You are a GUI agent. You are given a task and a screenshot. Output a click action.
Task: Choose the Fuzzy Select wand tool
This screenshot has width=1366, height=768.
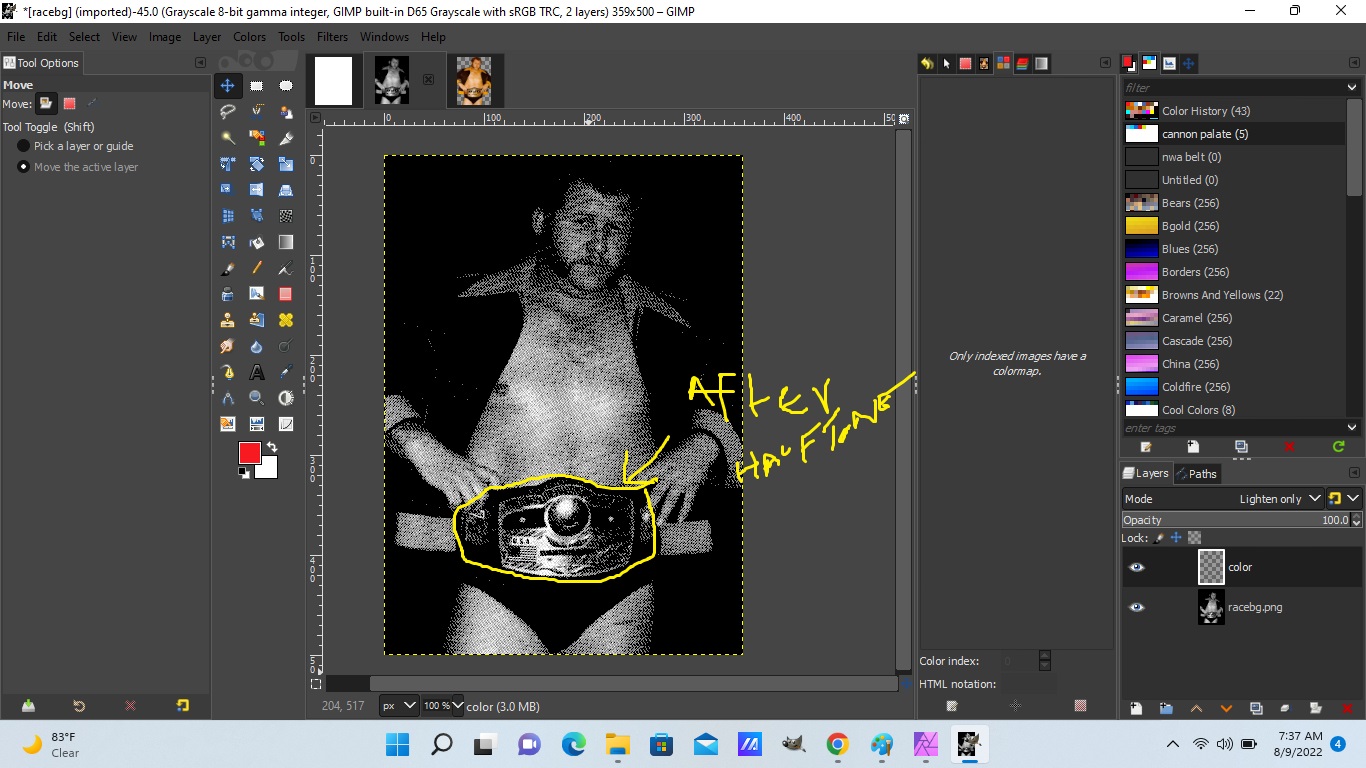pos(228,138)
